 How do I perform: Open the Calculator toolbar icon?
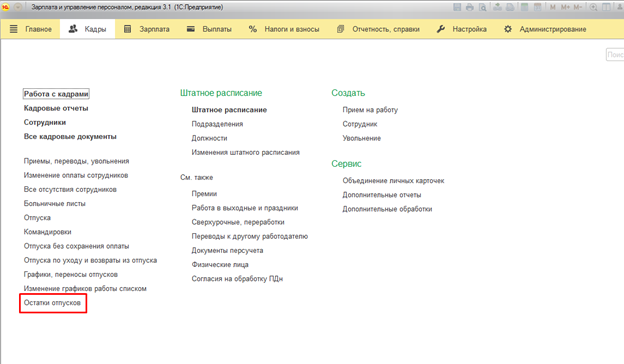coord(525,7)
